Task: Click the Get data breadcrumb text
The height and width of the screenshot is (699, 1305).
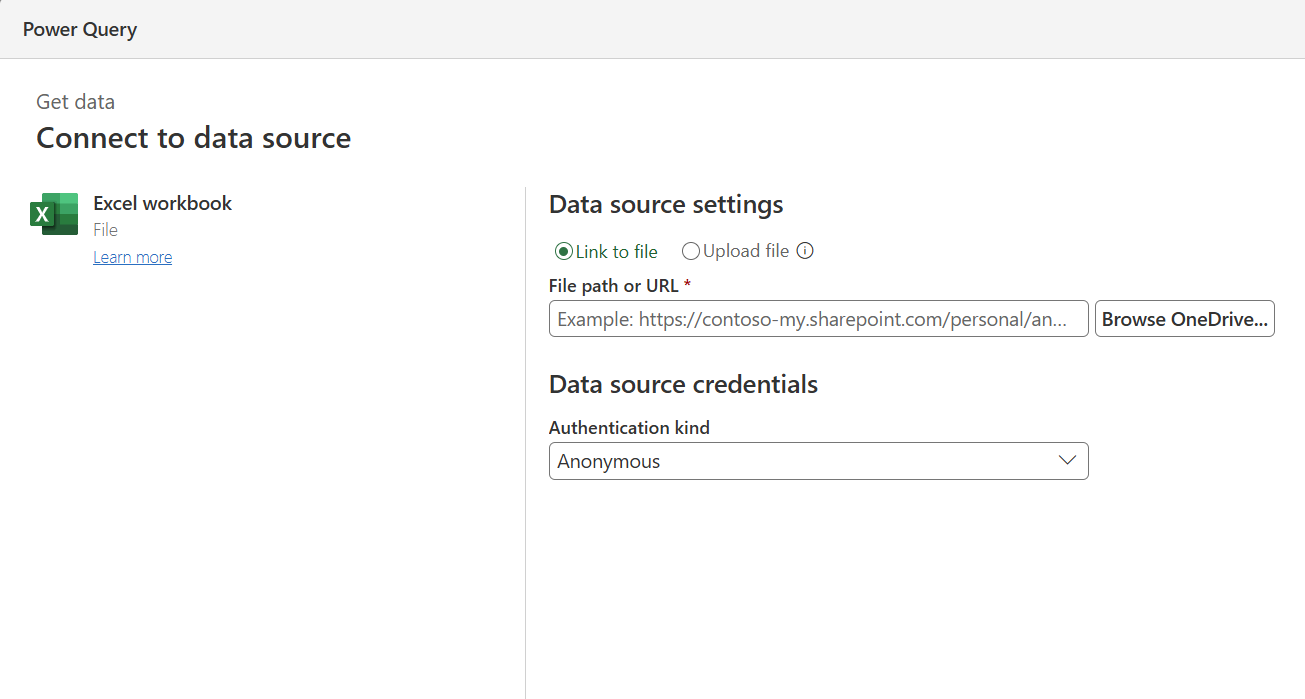Action: [75, 102]
